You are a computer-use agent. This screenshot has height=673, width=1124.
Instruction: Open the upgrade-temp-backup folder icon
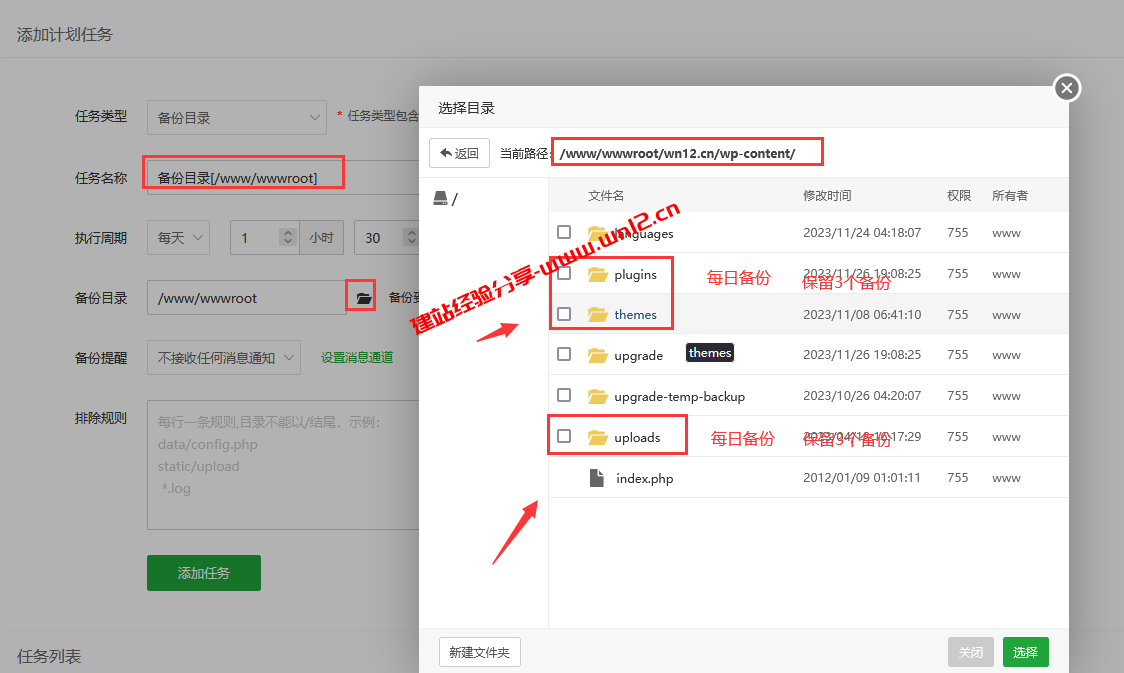click(x=599, y=395)
